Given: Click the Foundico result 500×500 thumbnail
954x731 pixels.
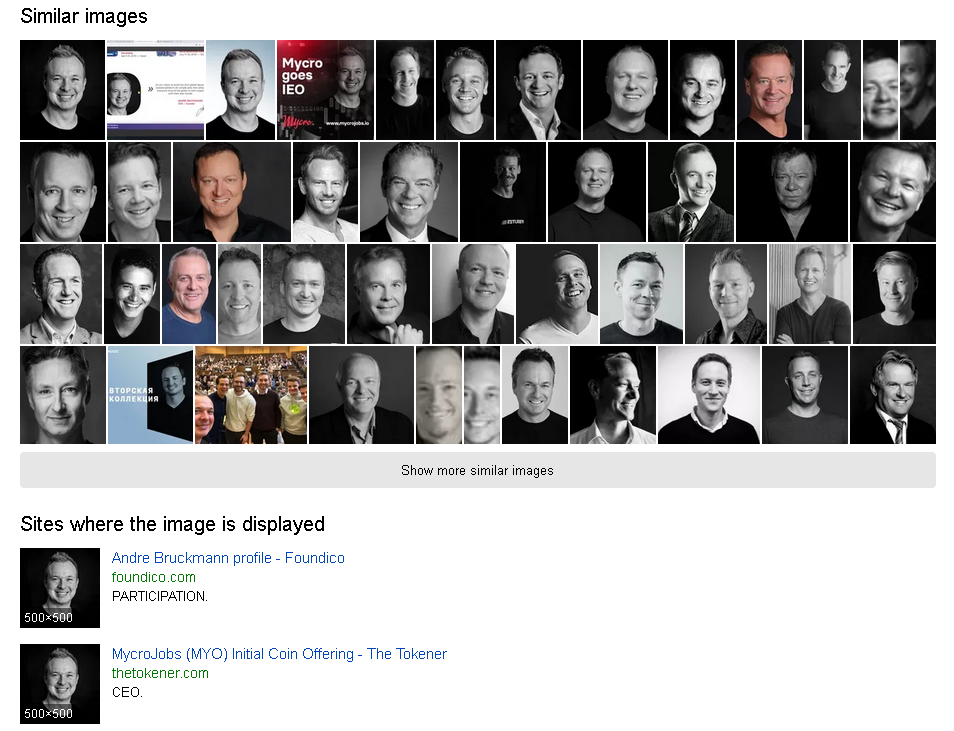Looking at the screenshot, I should tap(60, 588).
